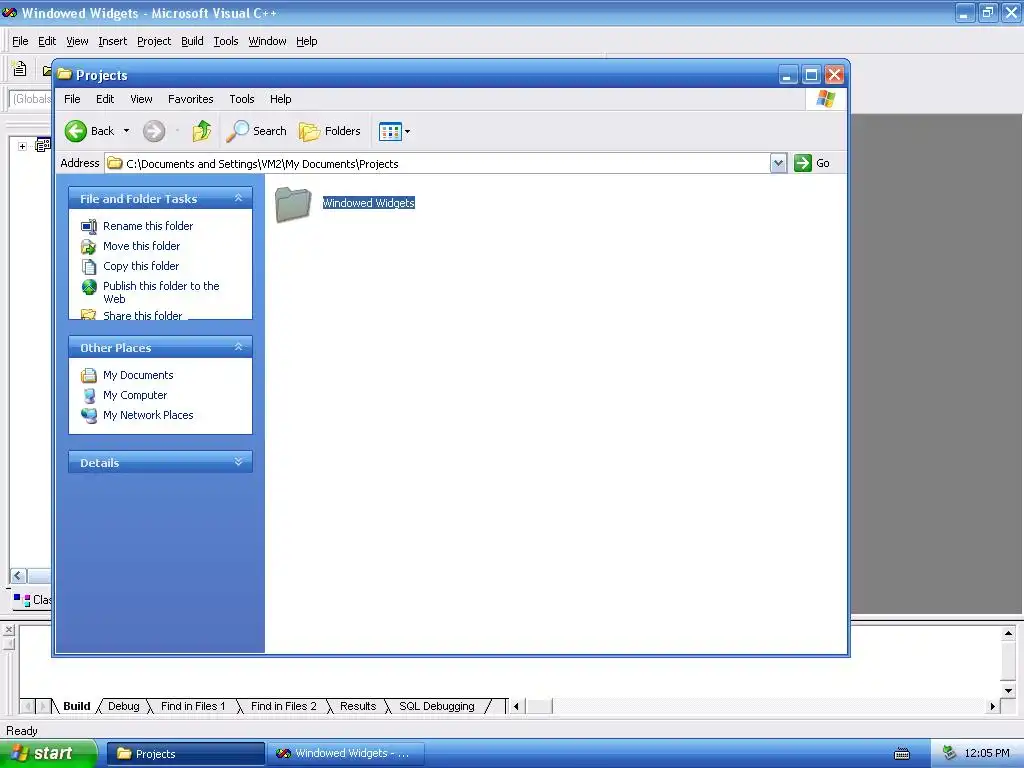Viewport: 1024px width, 768px height.
Task: Click Move this folder link
Action: point(142,246)
